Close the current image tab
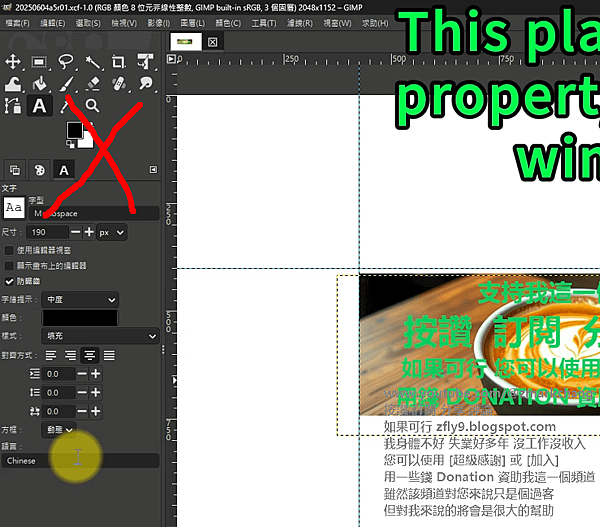600x527 pixels. [x=212, y=42]
